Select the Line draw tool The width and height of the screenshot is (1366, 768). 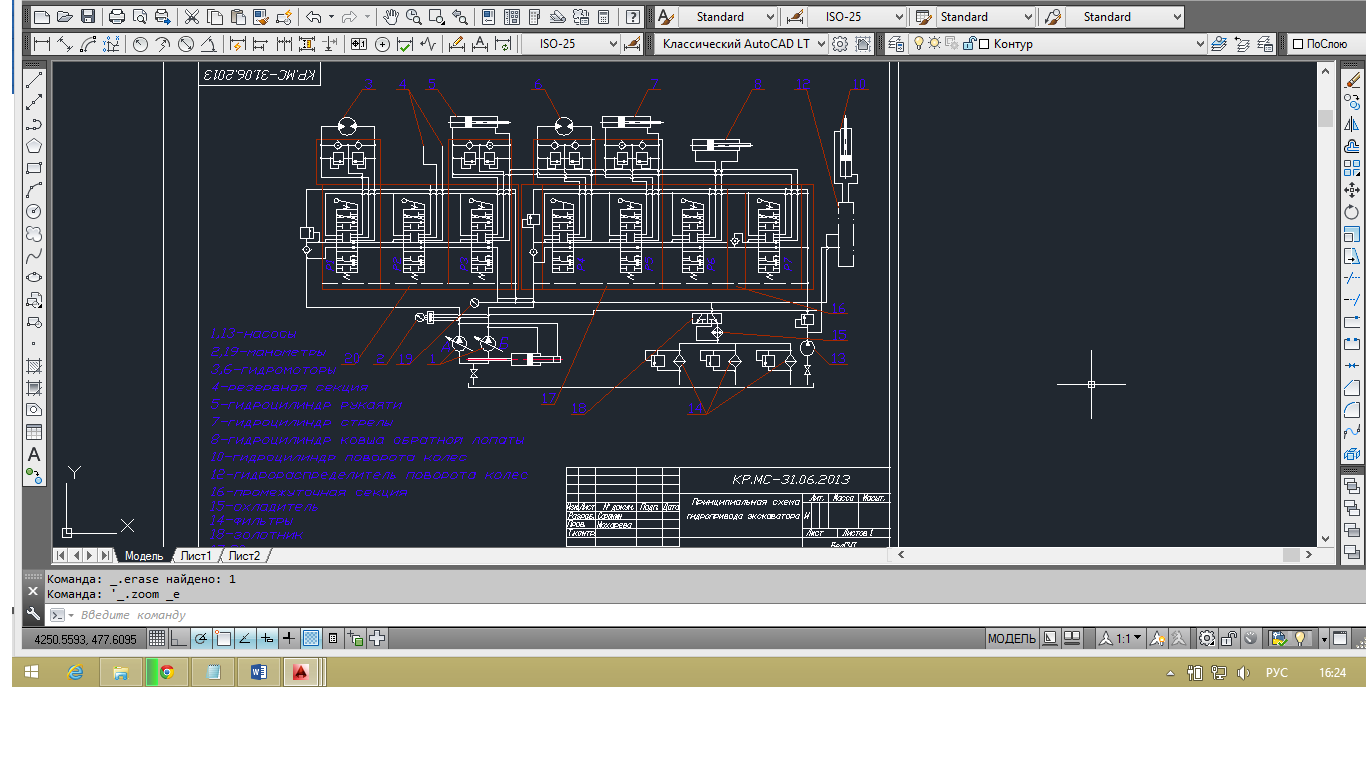[x=34, y=80]
